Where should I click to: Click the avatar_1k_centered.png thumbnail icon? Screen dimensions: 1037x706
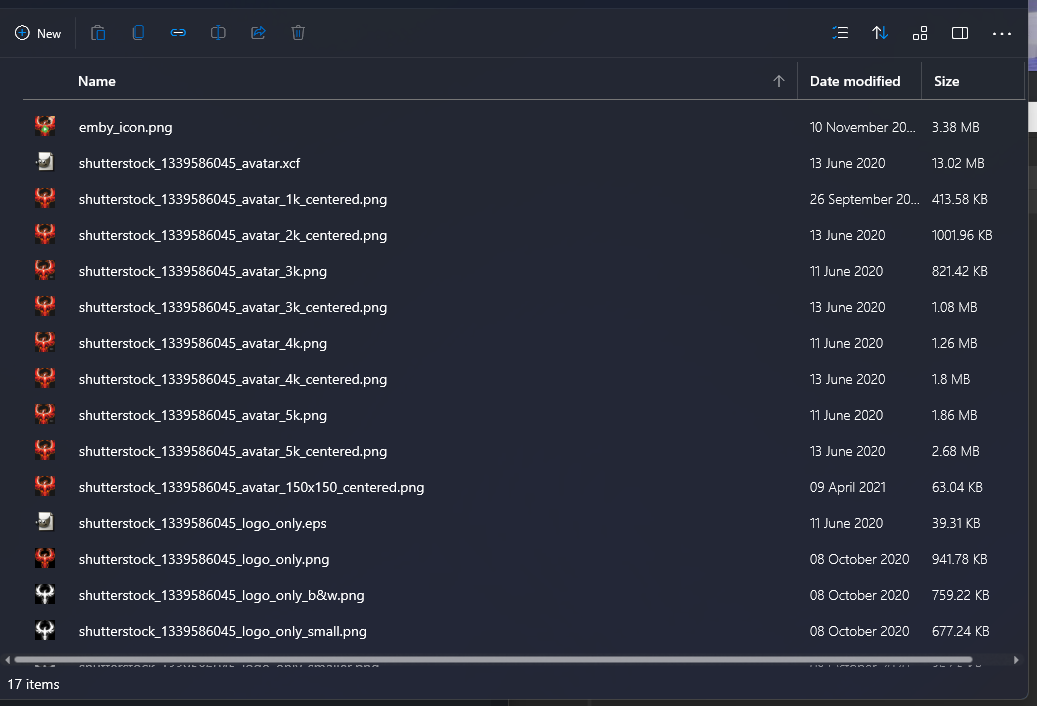coord(45,198)
